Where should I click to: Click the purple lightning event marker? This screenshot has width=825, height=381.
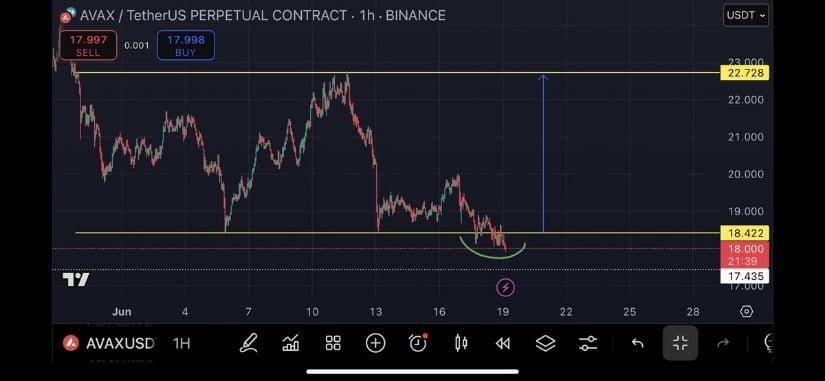pyautogui.click(x=506, y=287)
